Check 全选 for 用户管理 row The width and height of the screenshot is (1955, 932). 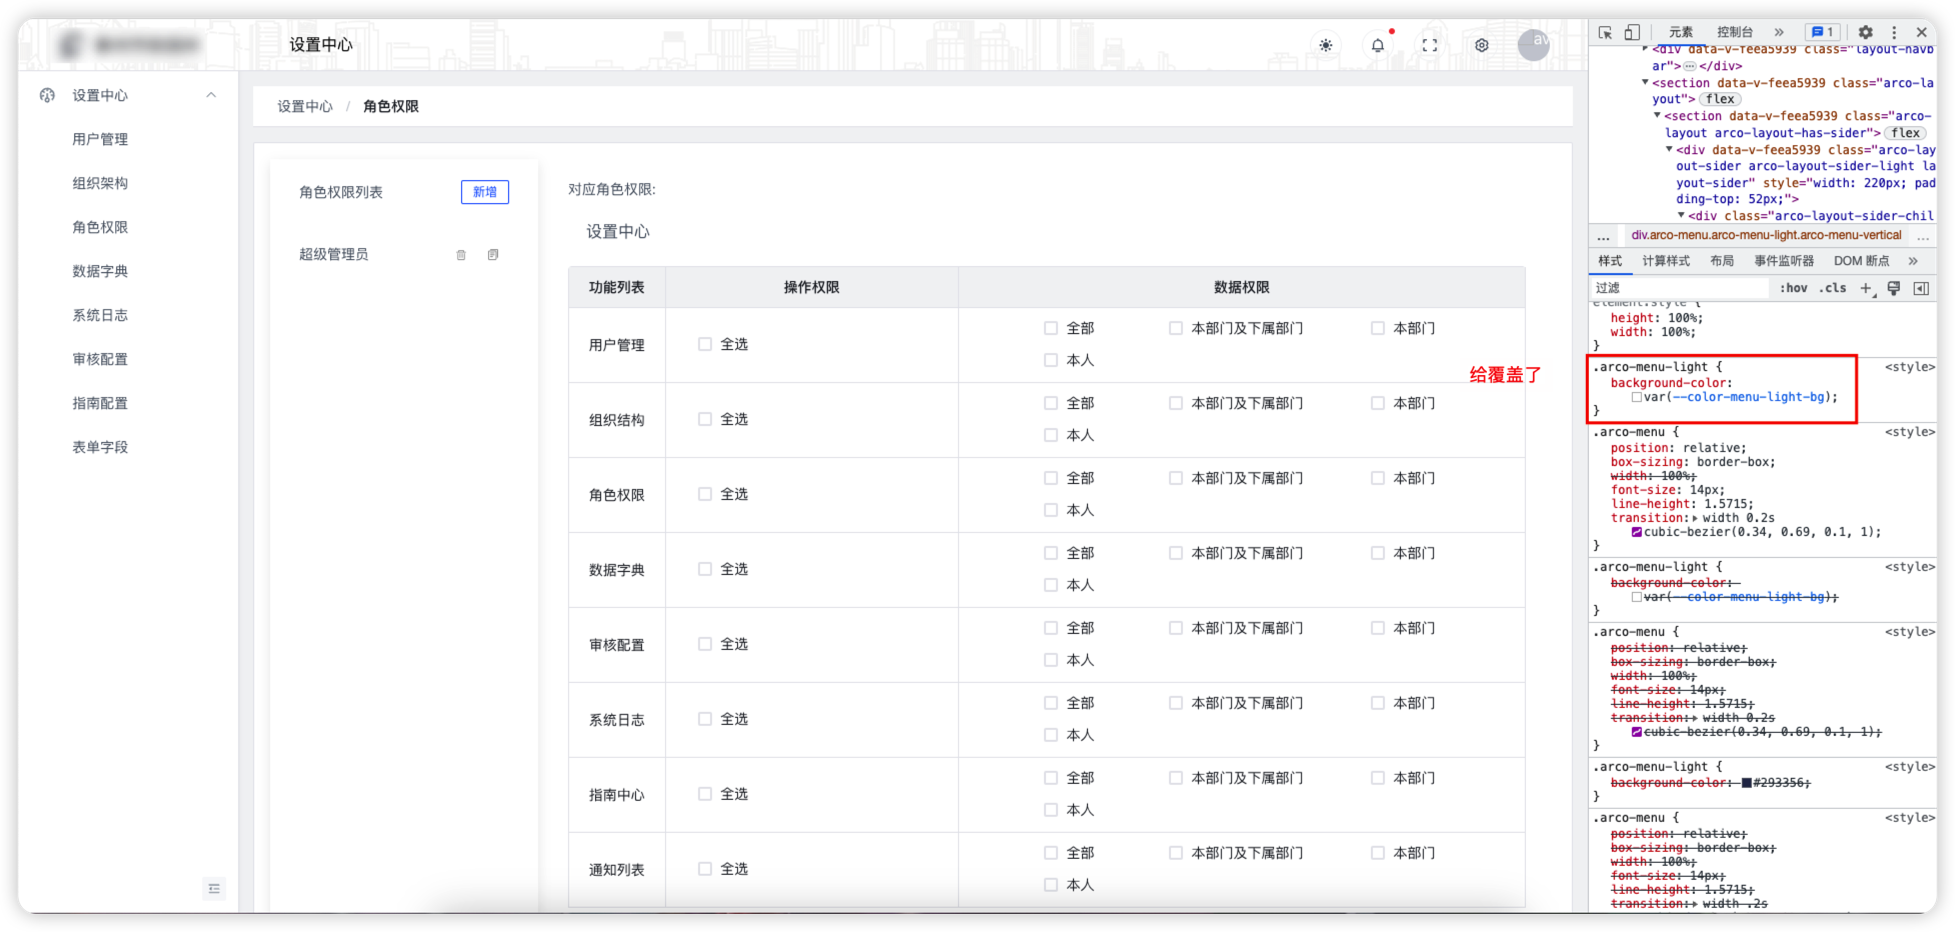coord(705,342)
